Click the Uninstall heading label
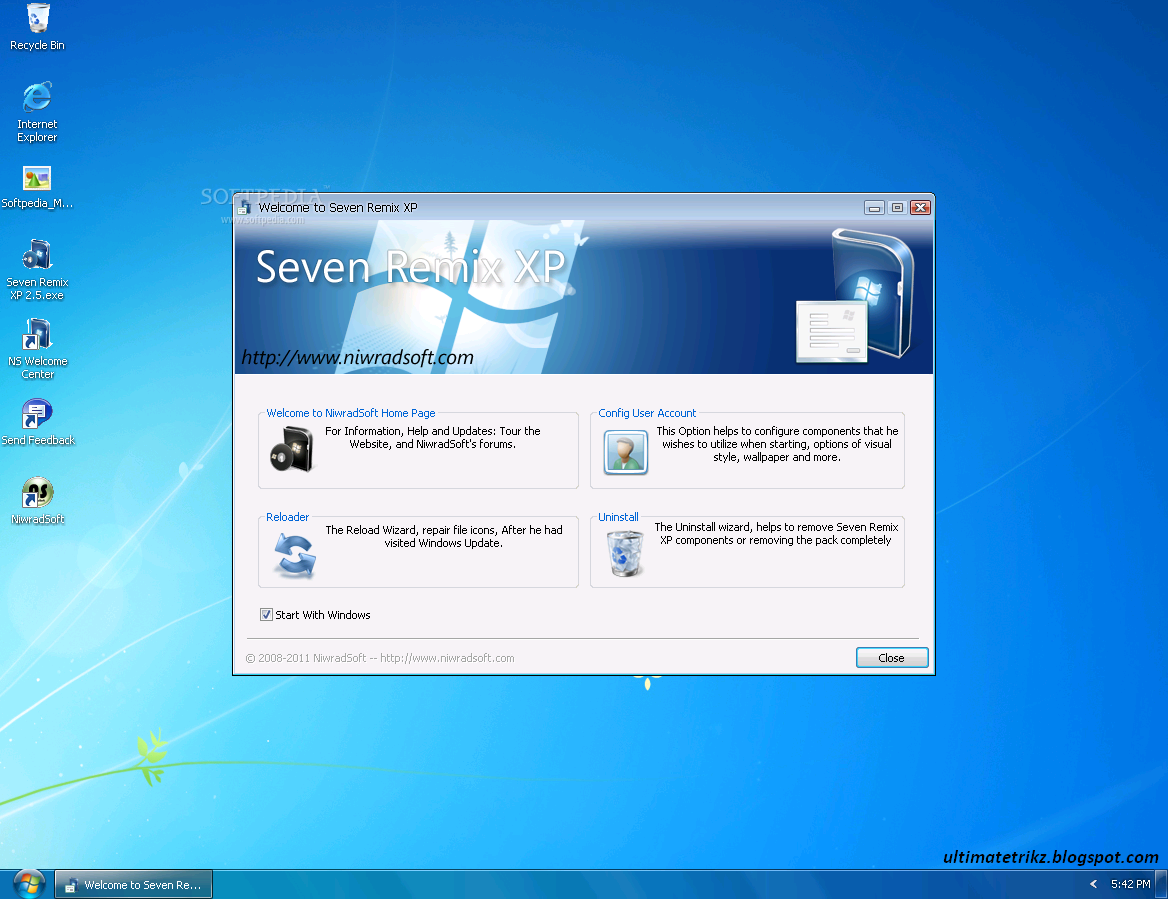The height and width of the screenshot is (899, 1168). pos(618,517)
